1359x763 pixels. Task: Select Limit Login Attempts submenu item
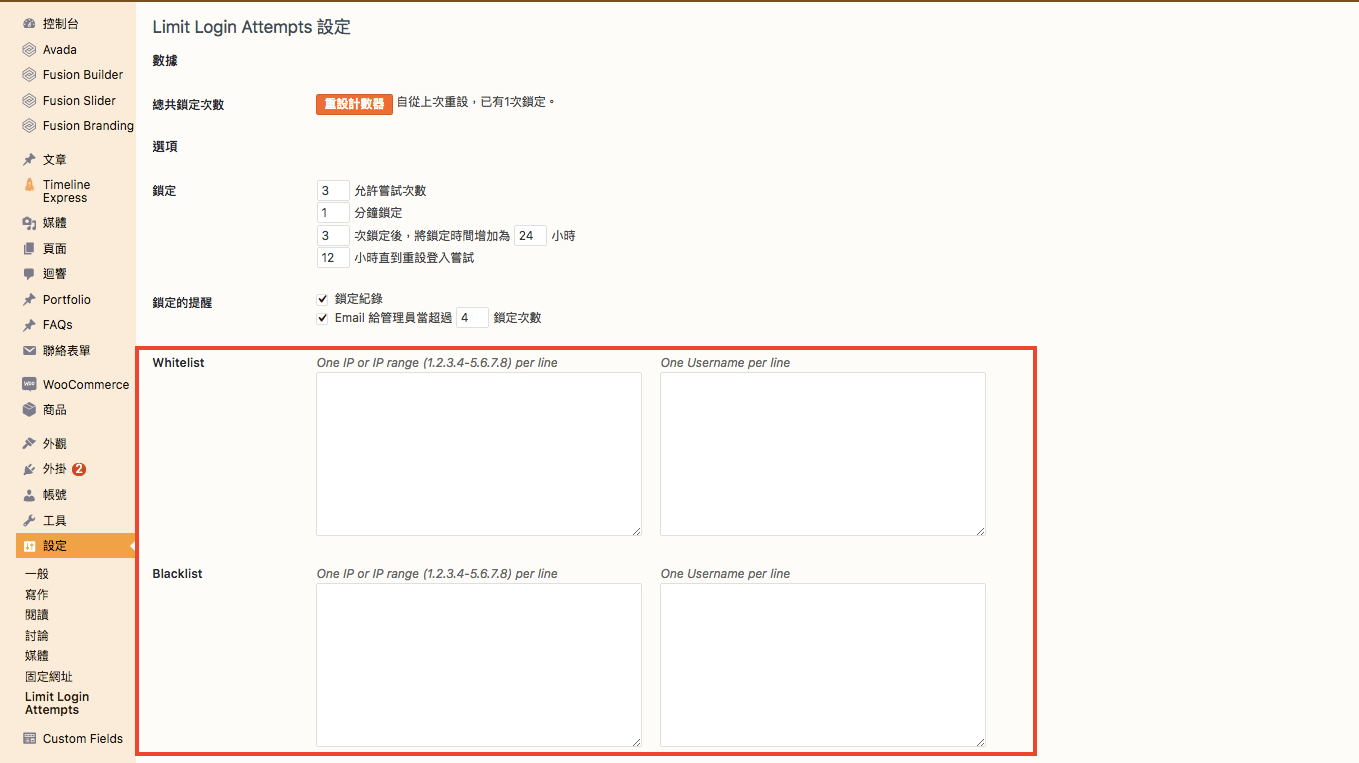(x=57, y=703)
